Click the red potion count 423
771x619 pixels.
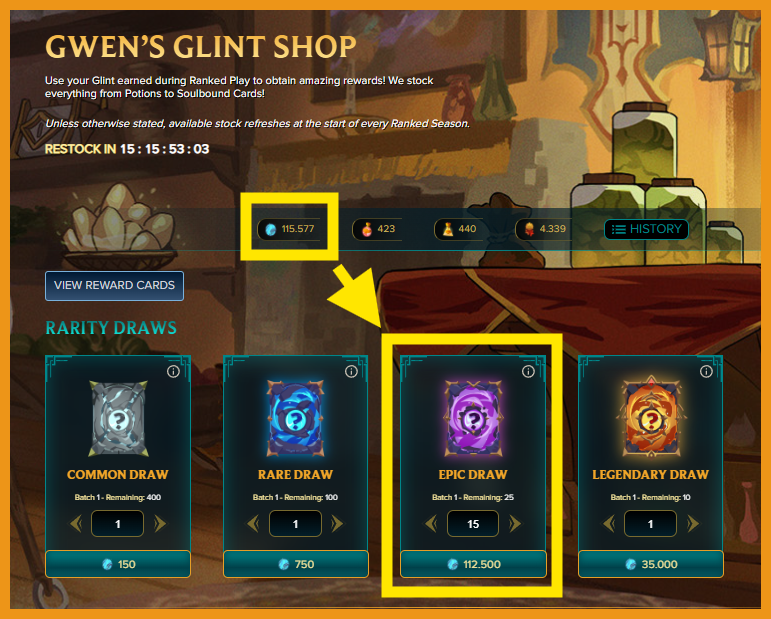pos(386,229)
